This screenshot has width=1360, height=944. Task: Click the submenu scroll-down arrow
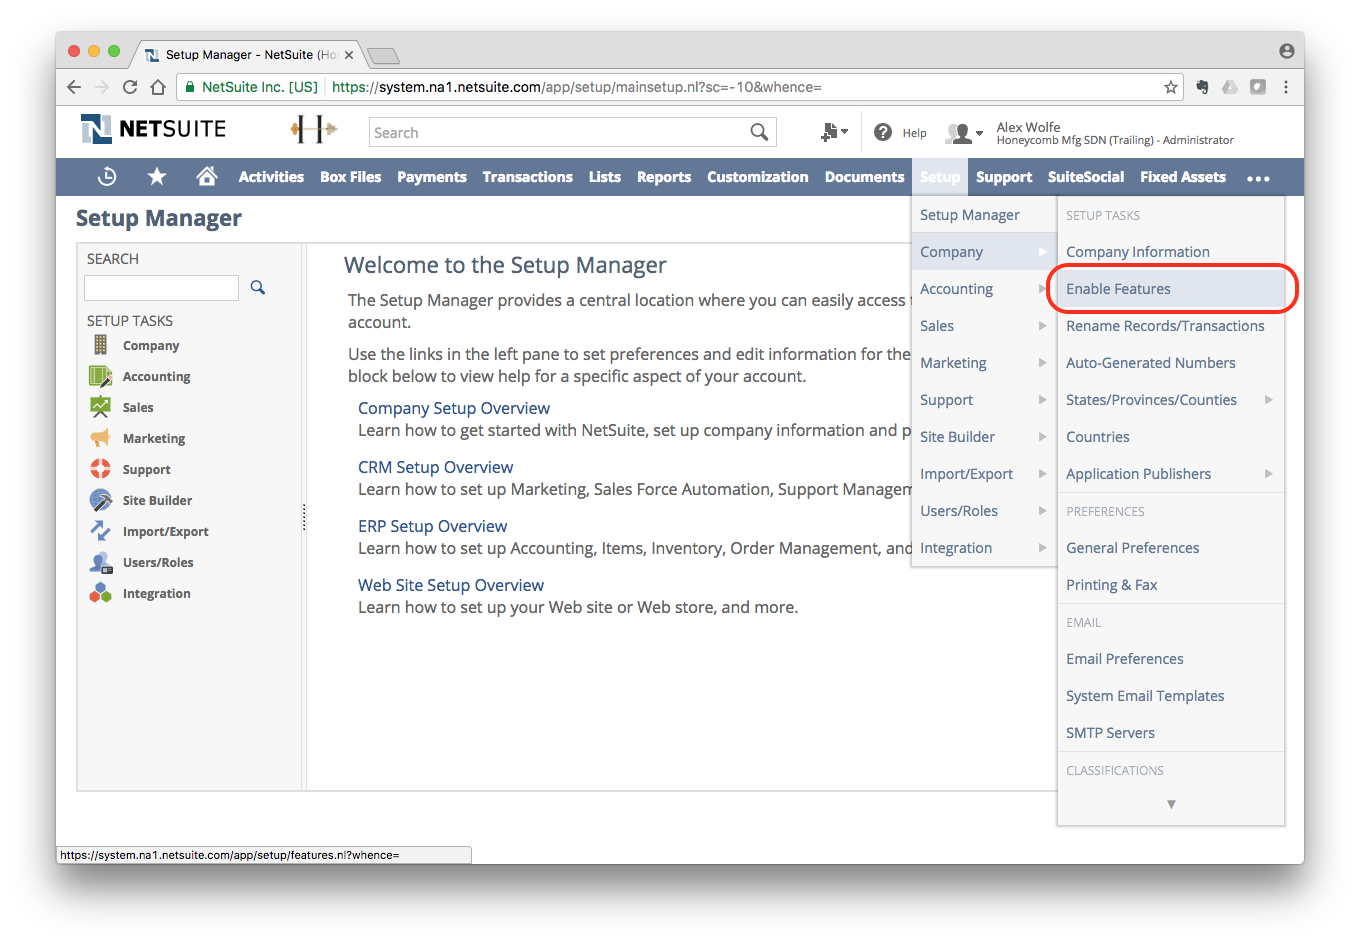(1171, 804)
